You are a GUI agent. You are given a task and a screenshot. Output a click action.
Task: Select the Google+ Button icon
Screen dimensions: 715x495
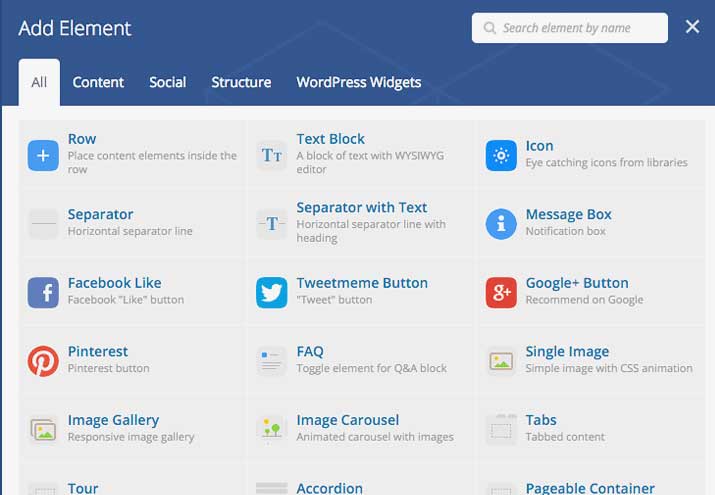(501, 293)
